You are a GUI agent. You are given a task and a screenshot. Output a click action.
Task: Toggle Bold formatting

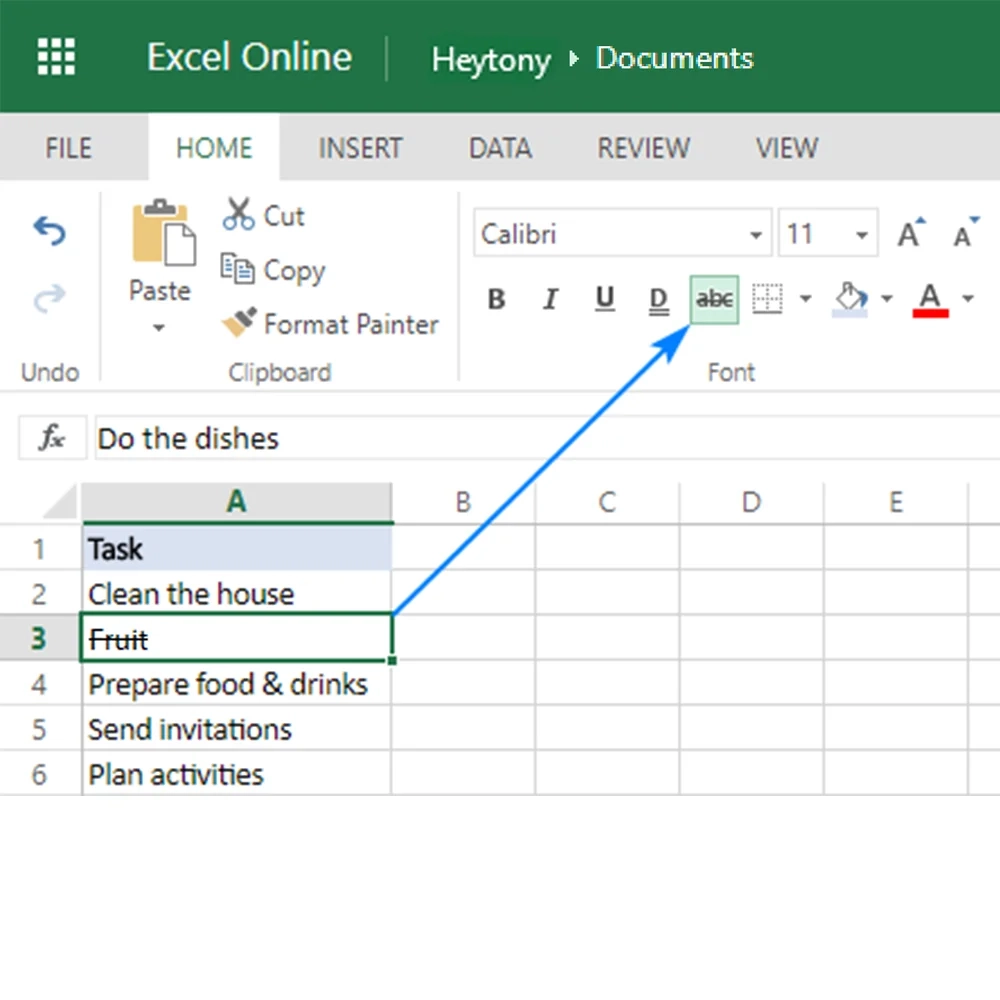496,298
